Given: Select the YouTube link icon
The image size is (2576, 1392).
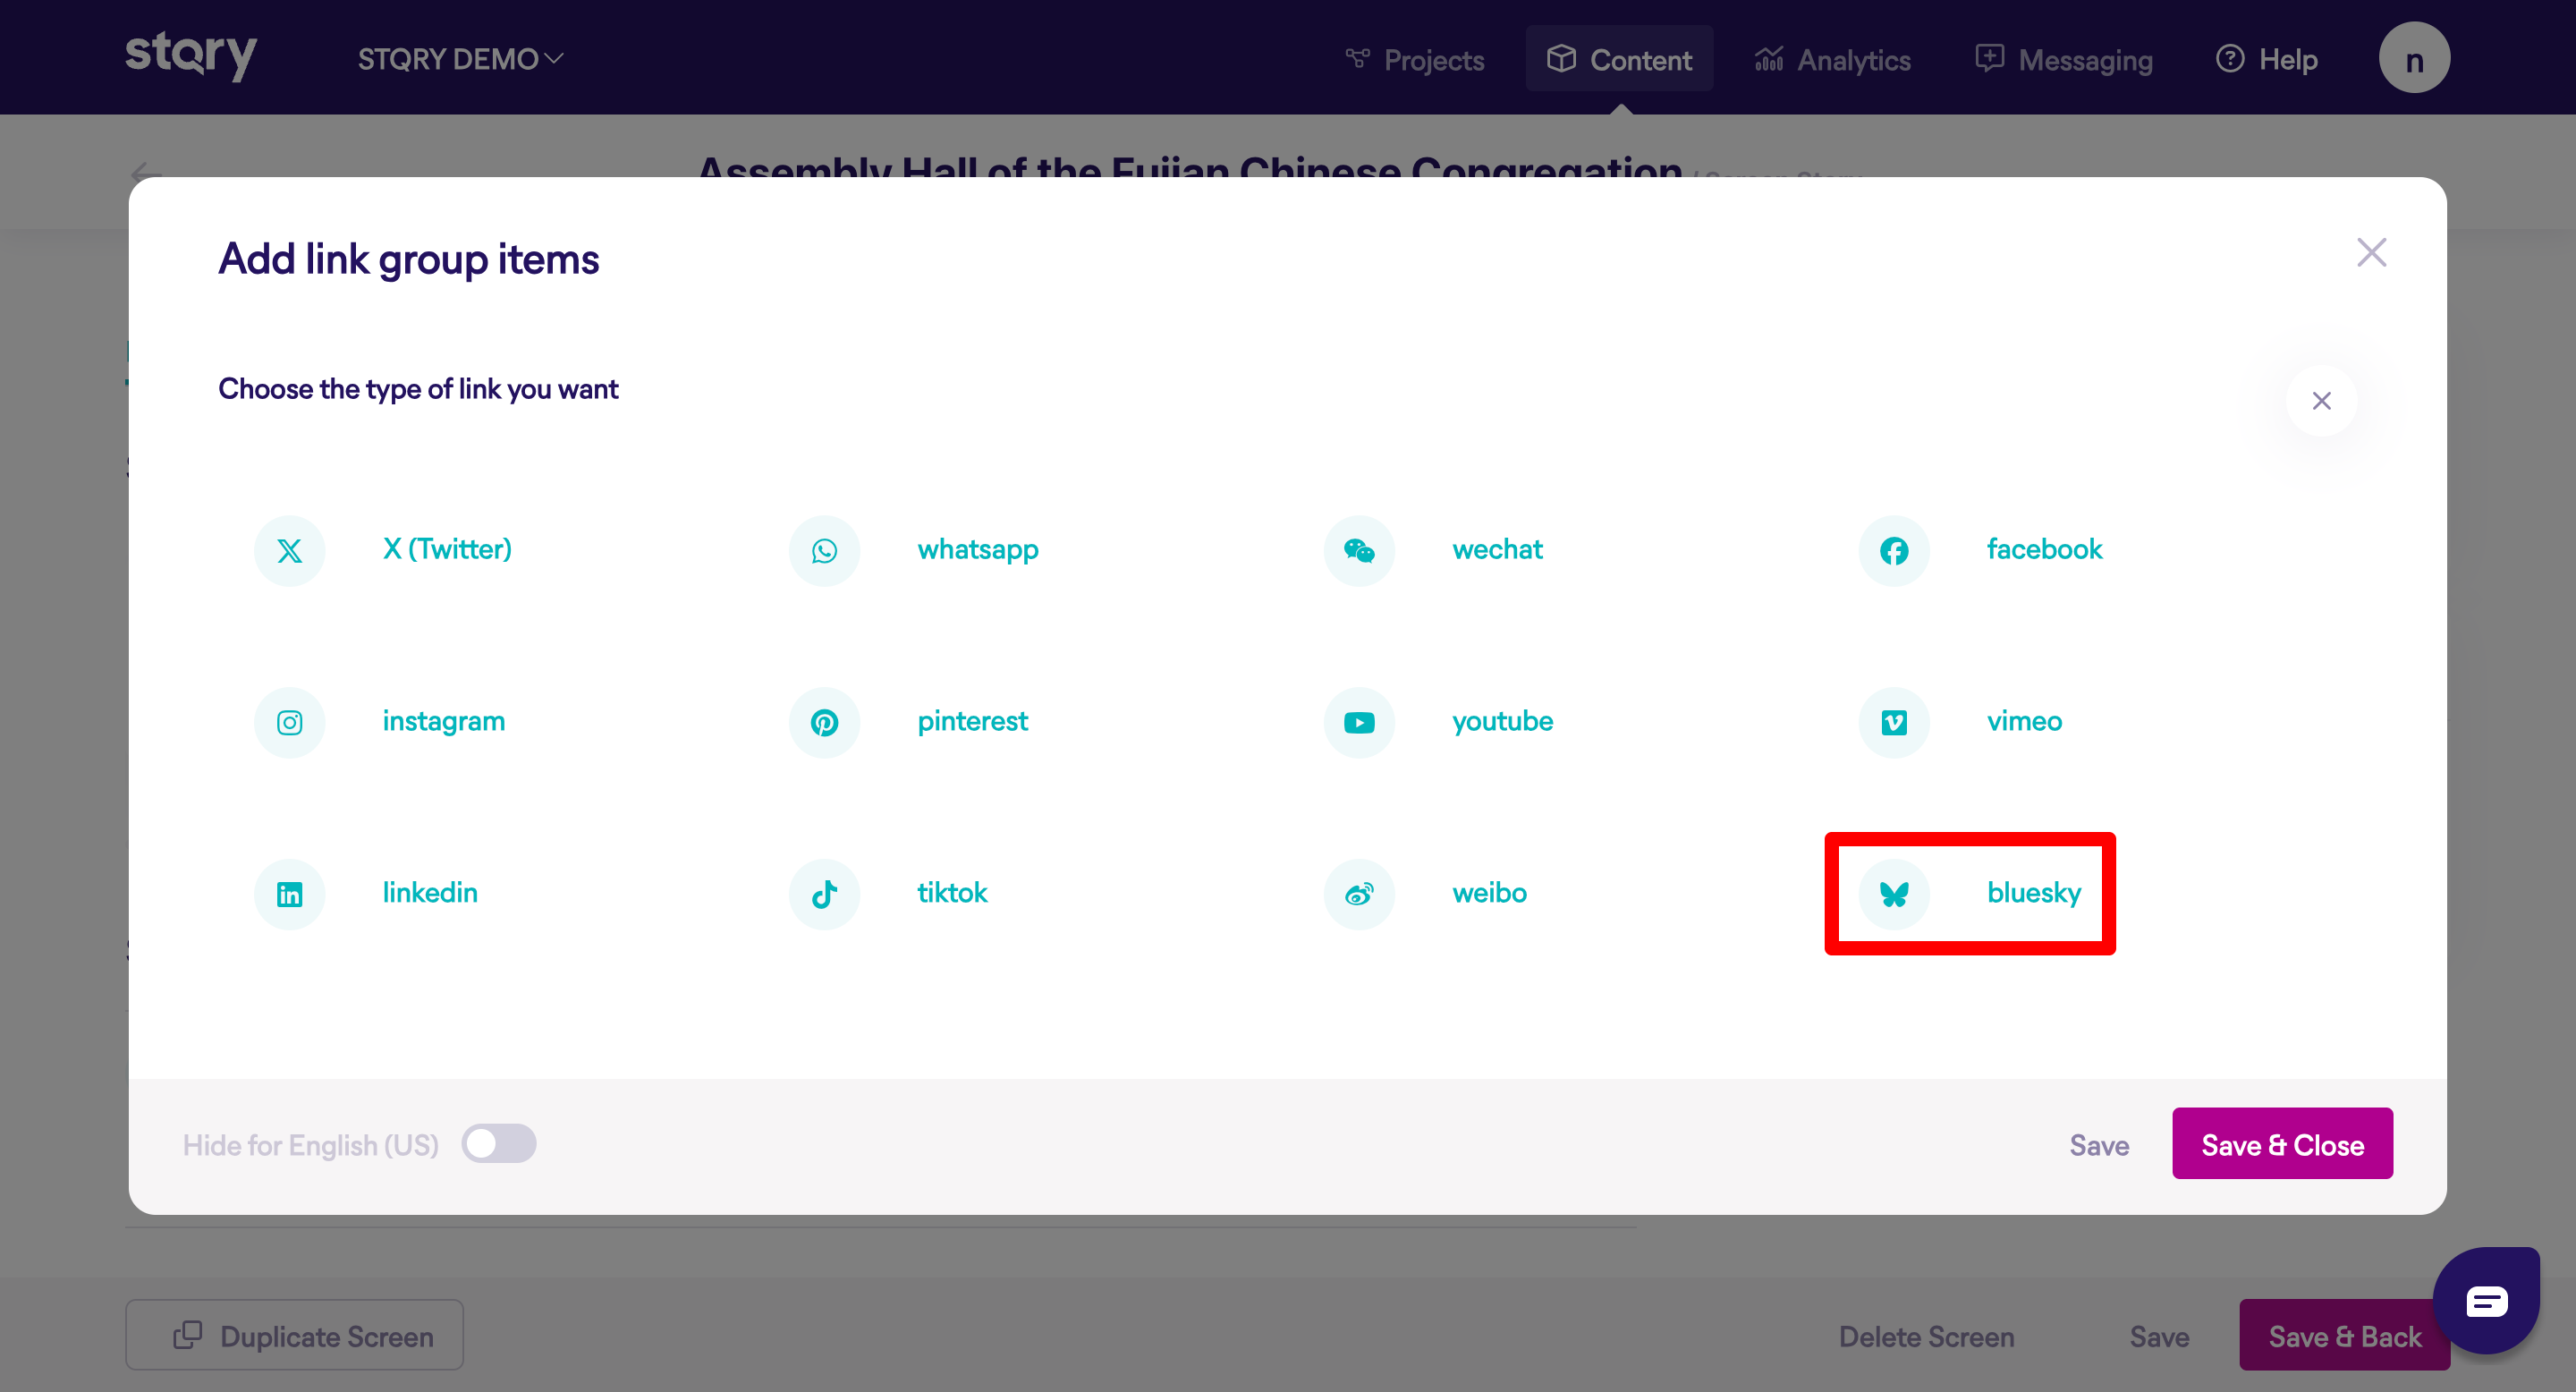Looking at the screenshot, I should coord(1358,723).
